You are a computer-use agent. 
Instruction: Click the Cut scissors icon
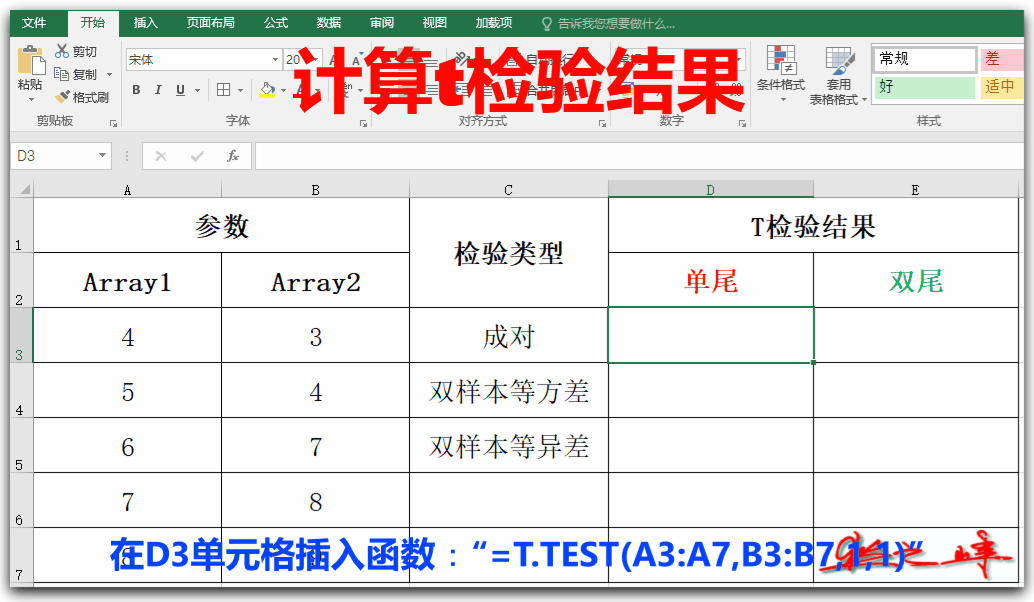62,51
